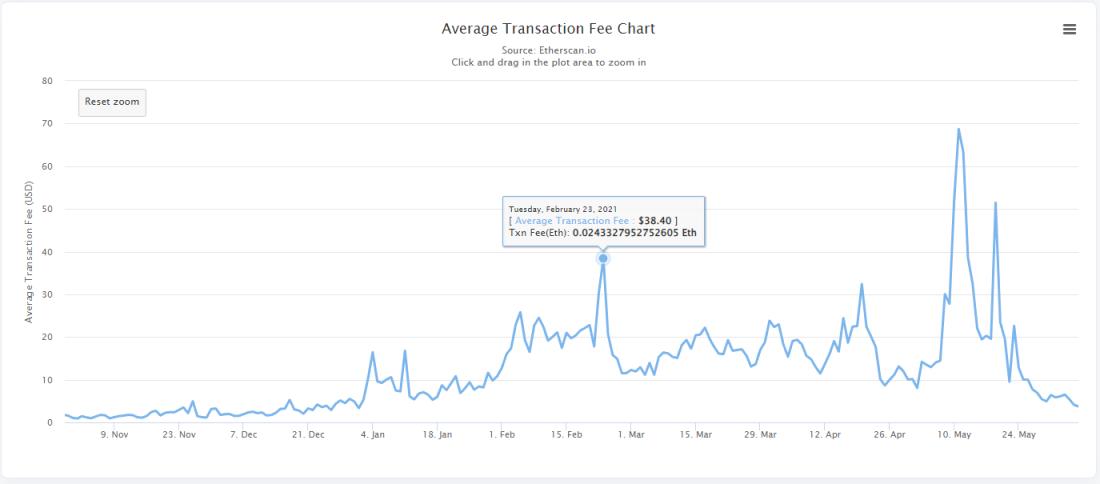Click the 10. May x-axis label
This screenshot has width=1100, height=484.
point(954,435)
